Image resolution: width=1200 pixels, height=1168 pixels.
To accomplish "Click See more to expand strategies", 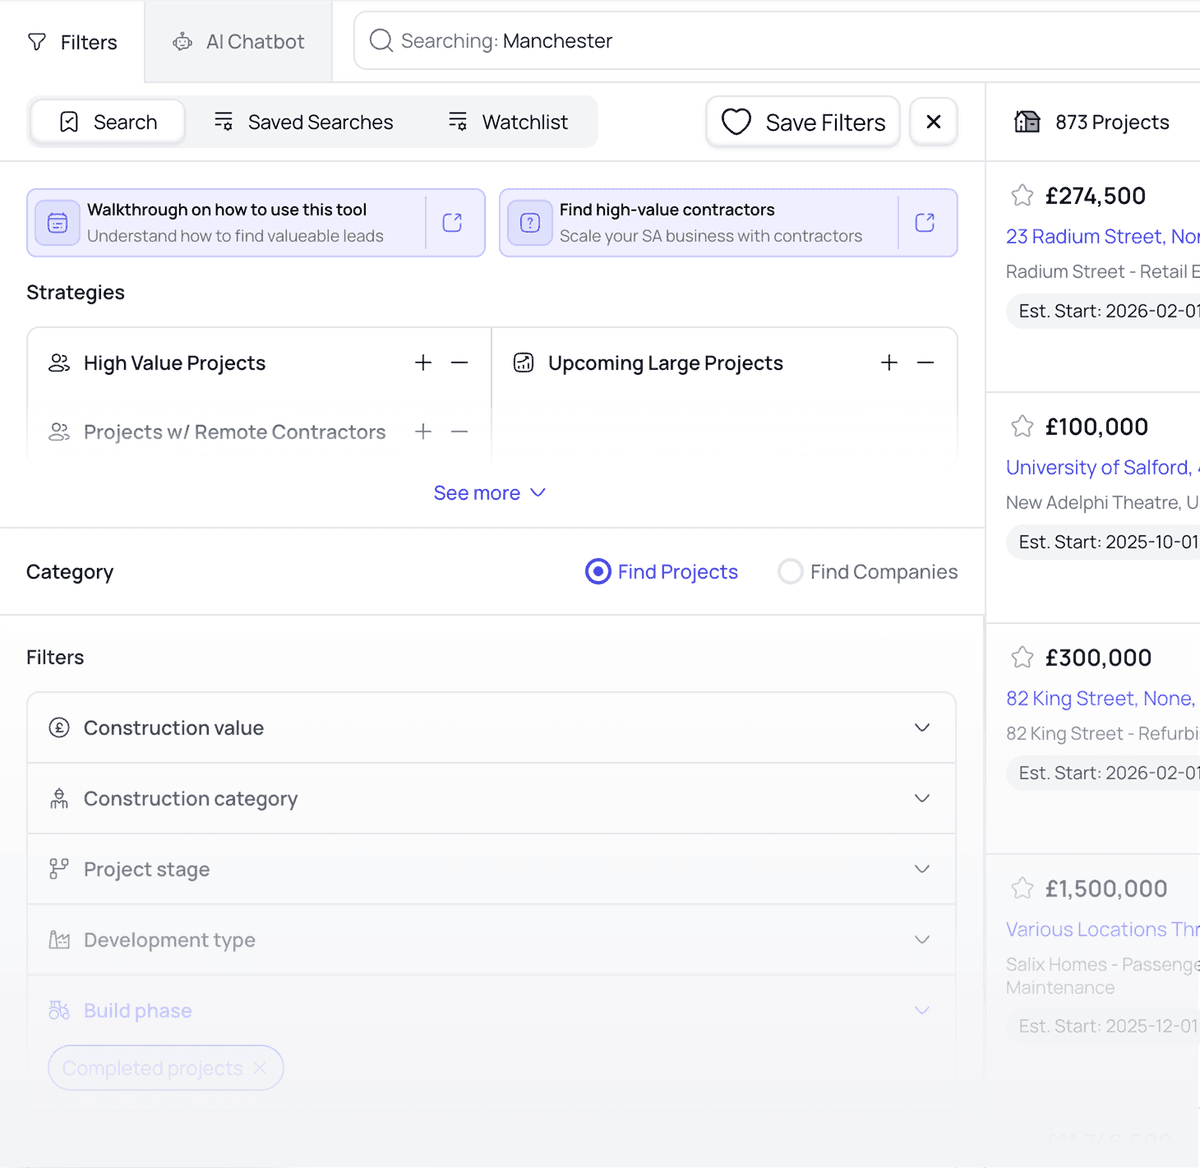I will 489,493.
